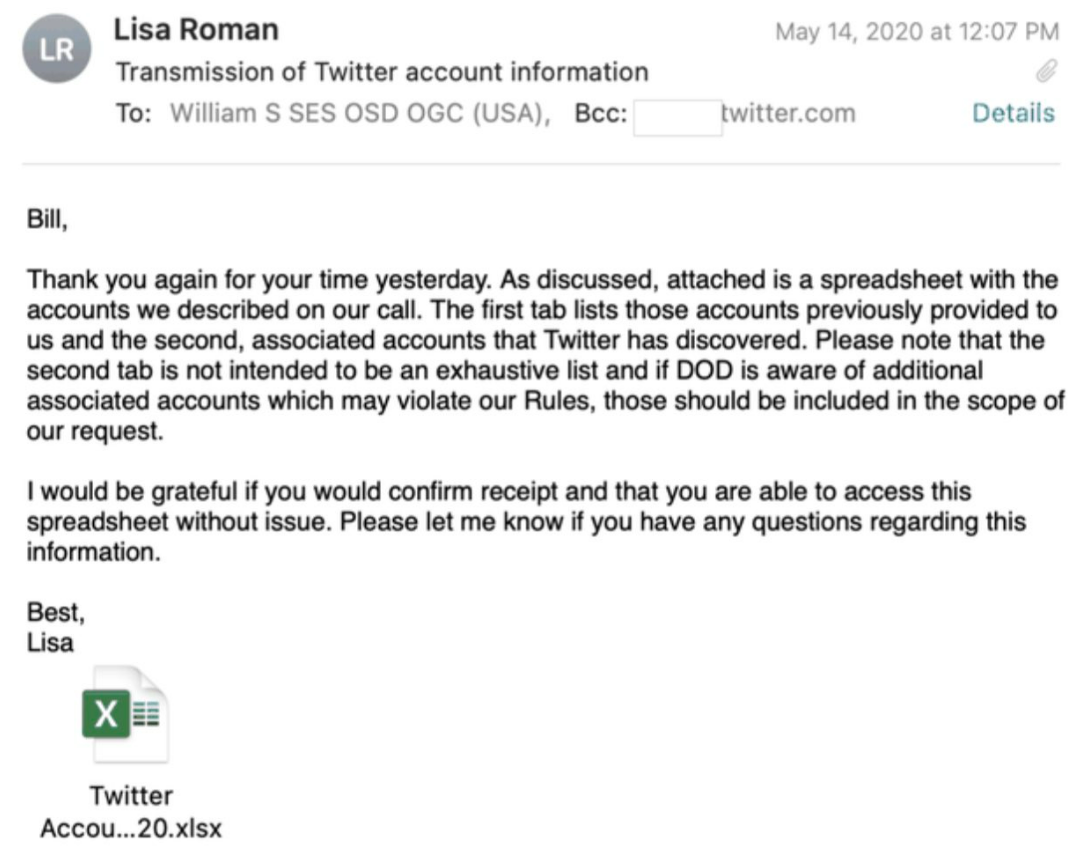Select recipient William S SES OSD OGC (USA)

coord(360,113)
